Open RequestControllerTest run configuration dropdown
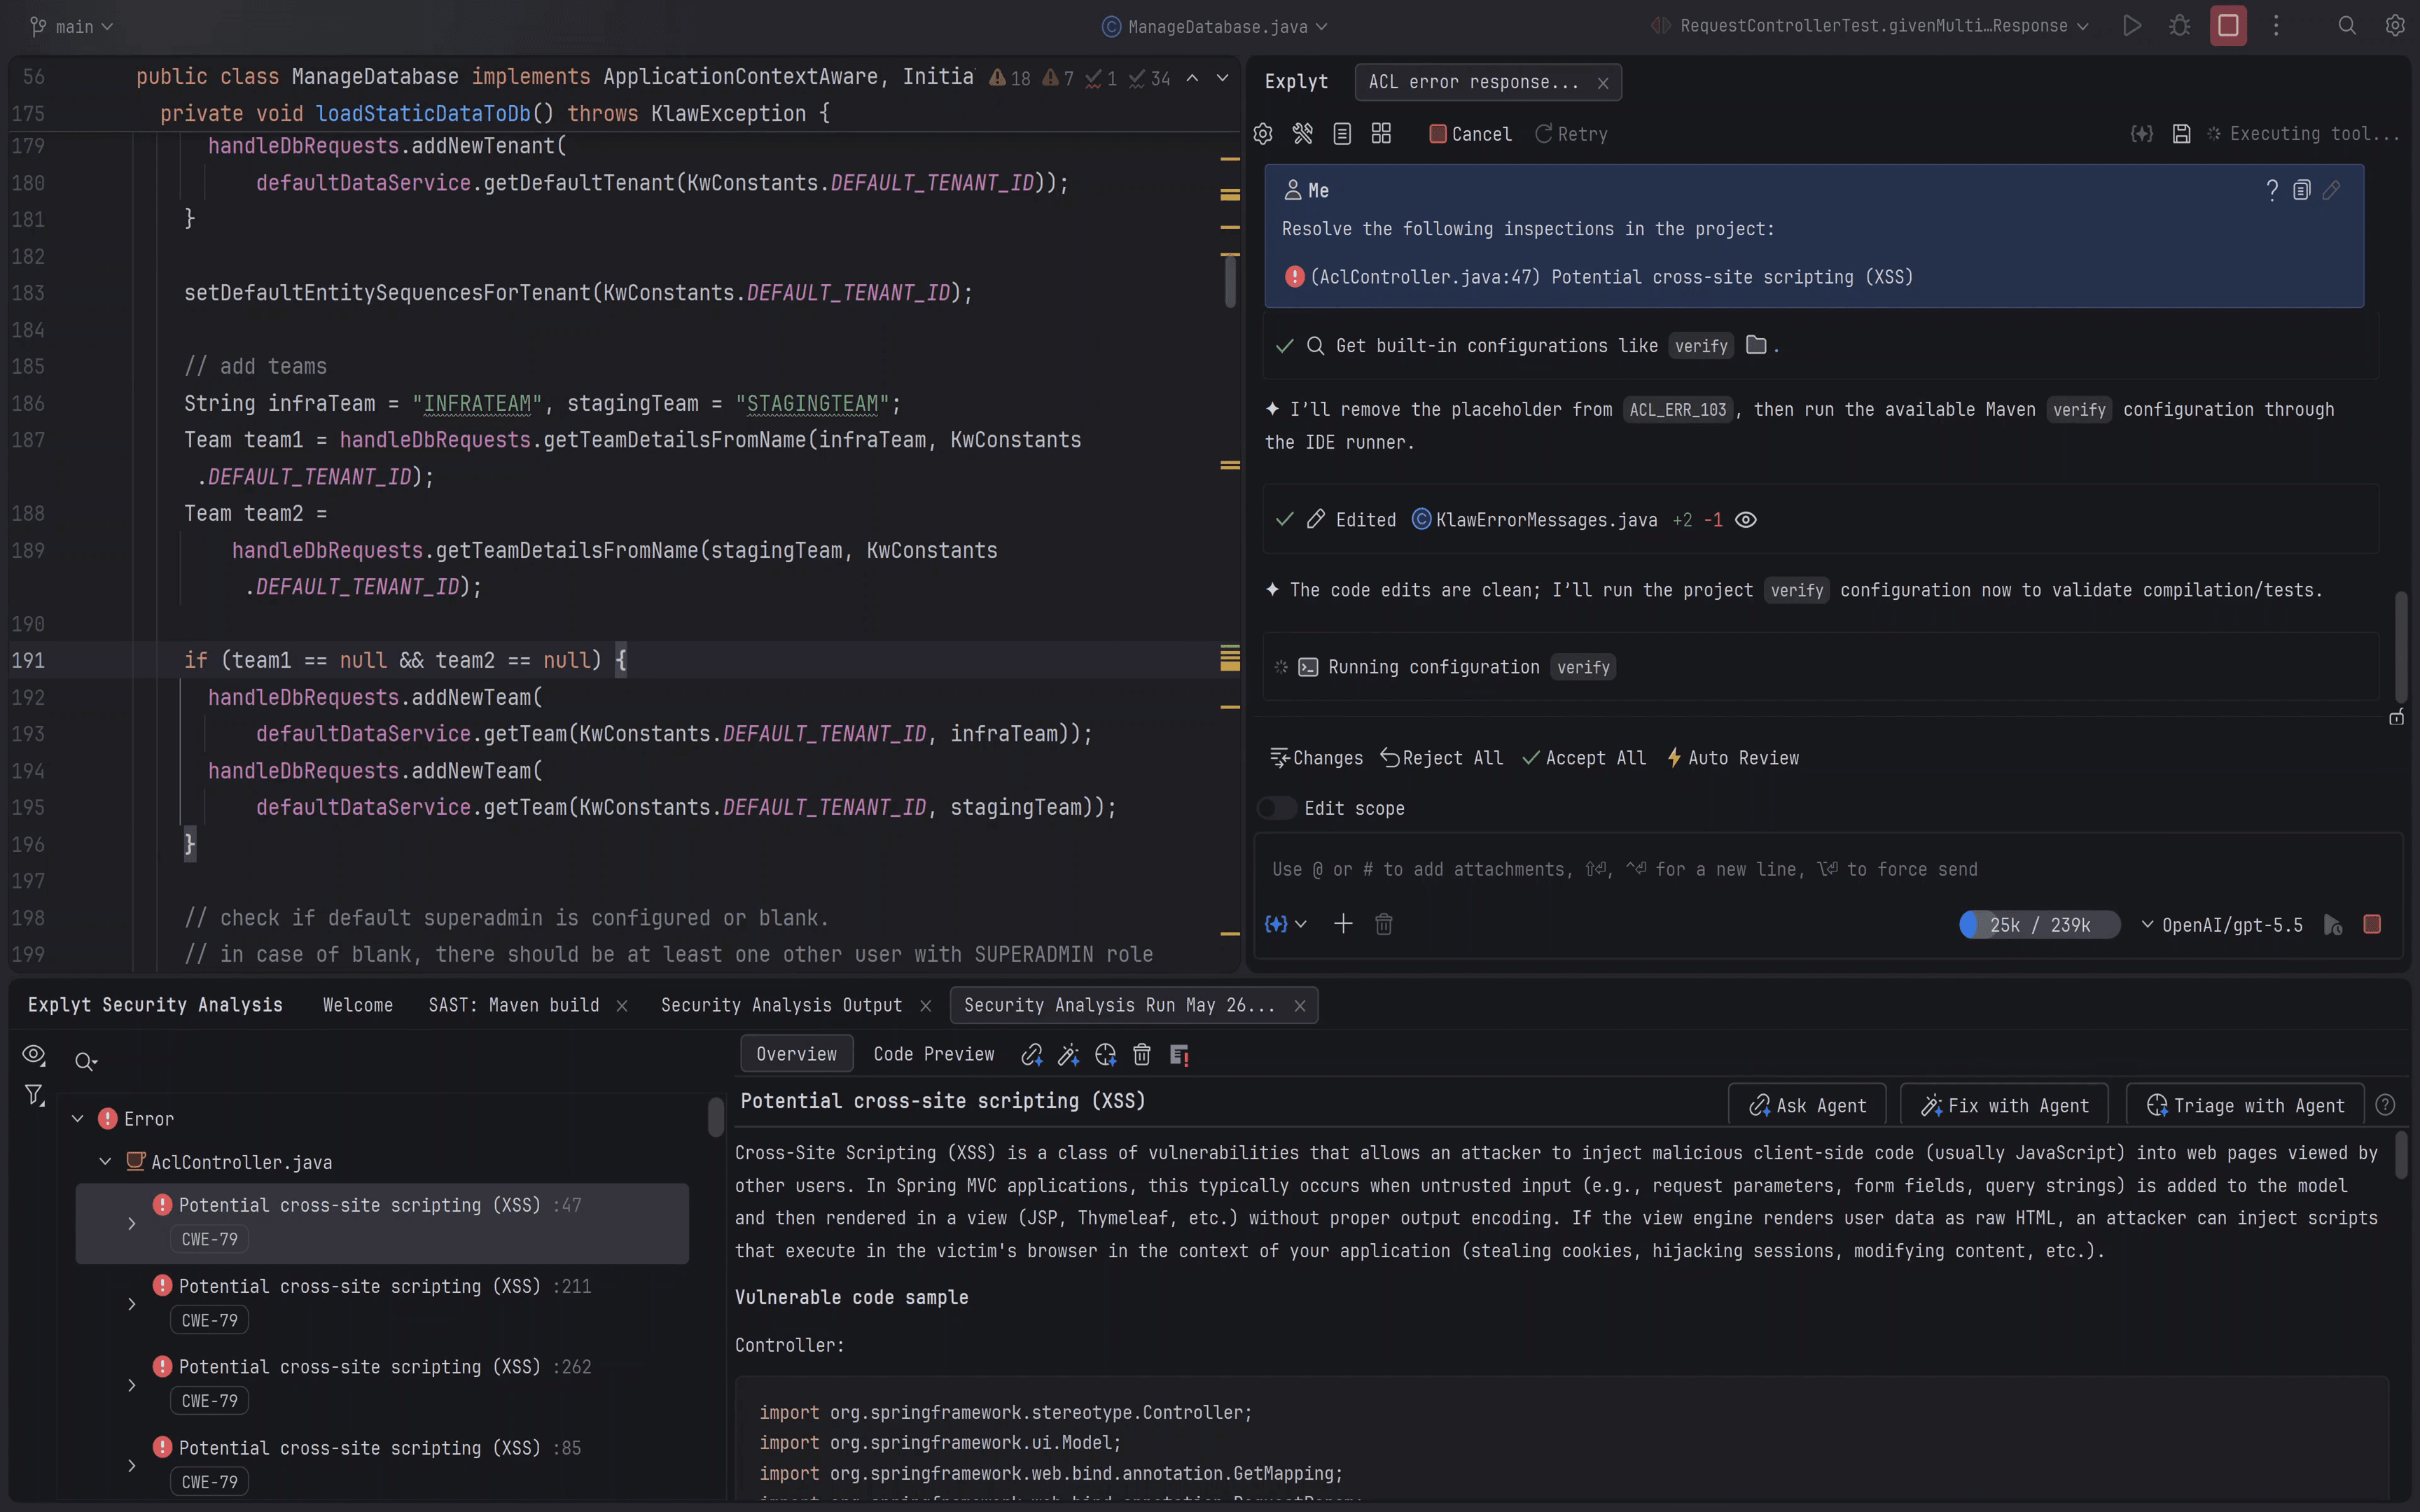2420x1512 pixels. pos(1869,26)
